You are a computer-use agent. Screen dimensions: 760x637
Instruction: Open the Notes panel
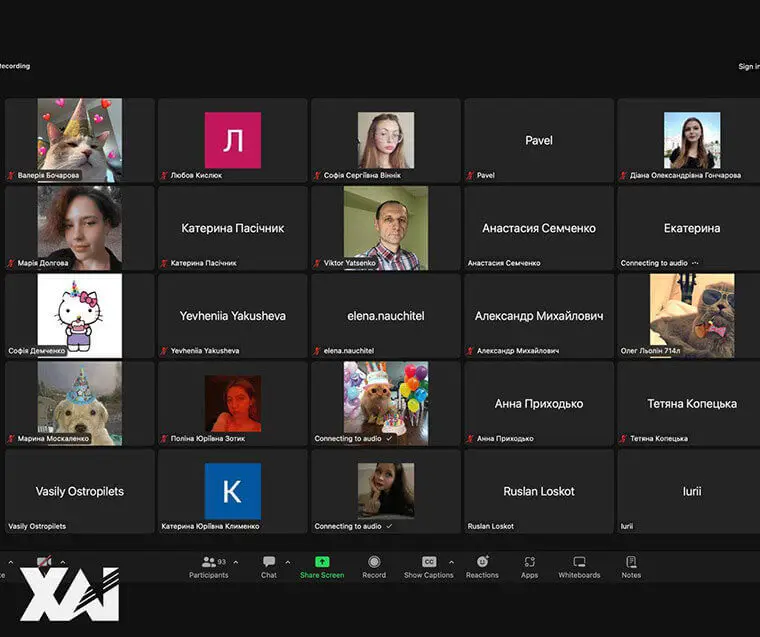coord(631,565)
